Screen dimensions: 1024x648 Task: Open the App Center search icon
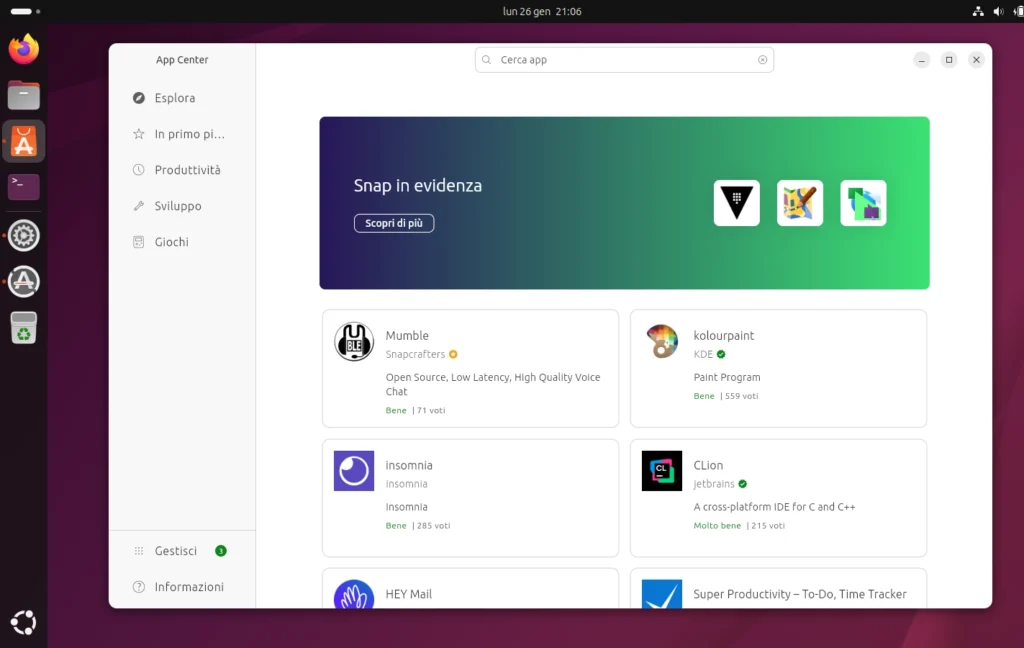(x=486, y=59)
